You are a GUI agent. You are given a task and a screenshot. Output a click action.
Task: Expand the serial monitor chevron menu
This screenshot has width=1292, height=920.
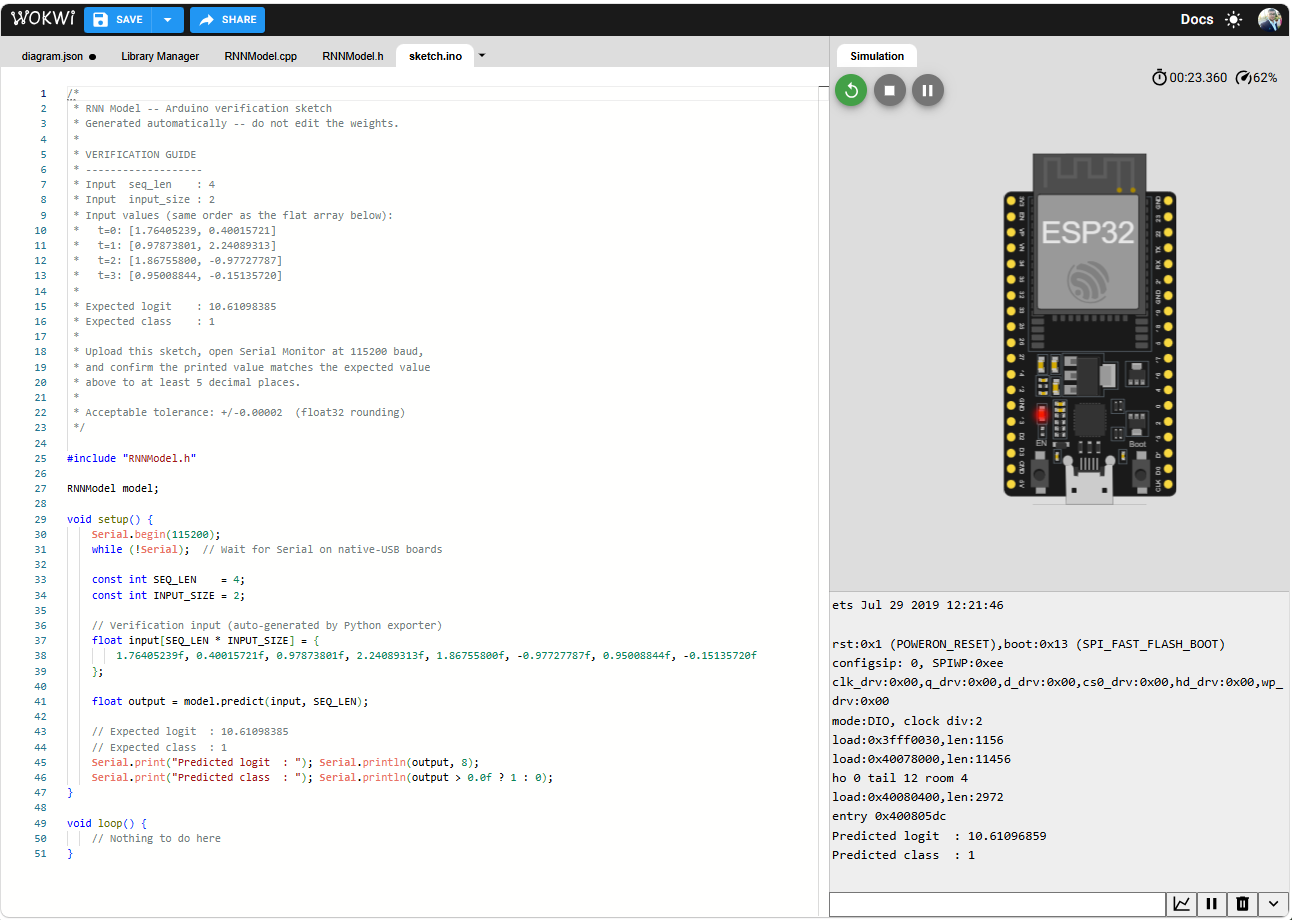coord(1273,904)
